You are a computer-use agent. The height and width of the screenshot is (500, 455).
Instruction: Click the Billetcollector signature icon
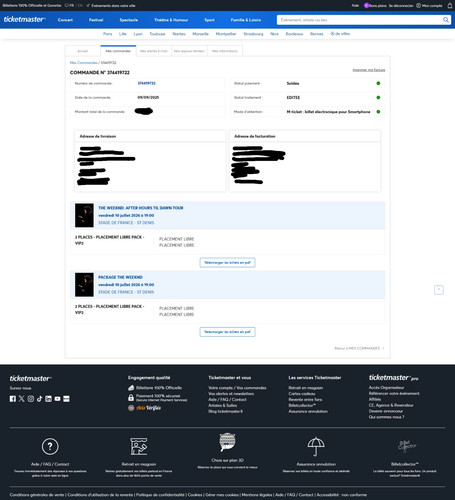[406, 446]
